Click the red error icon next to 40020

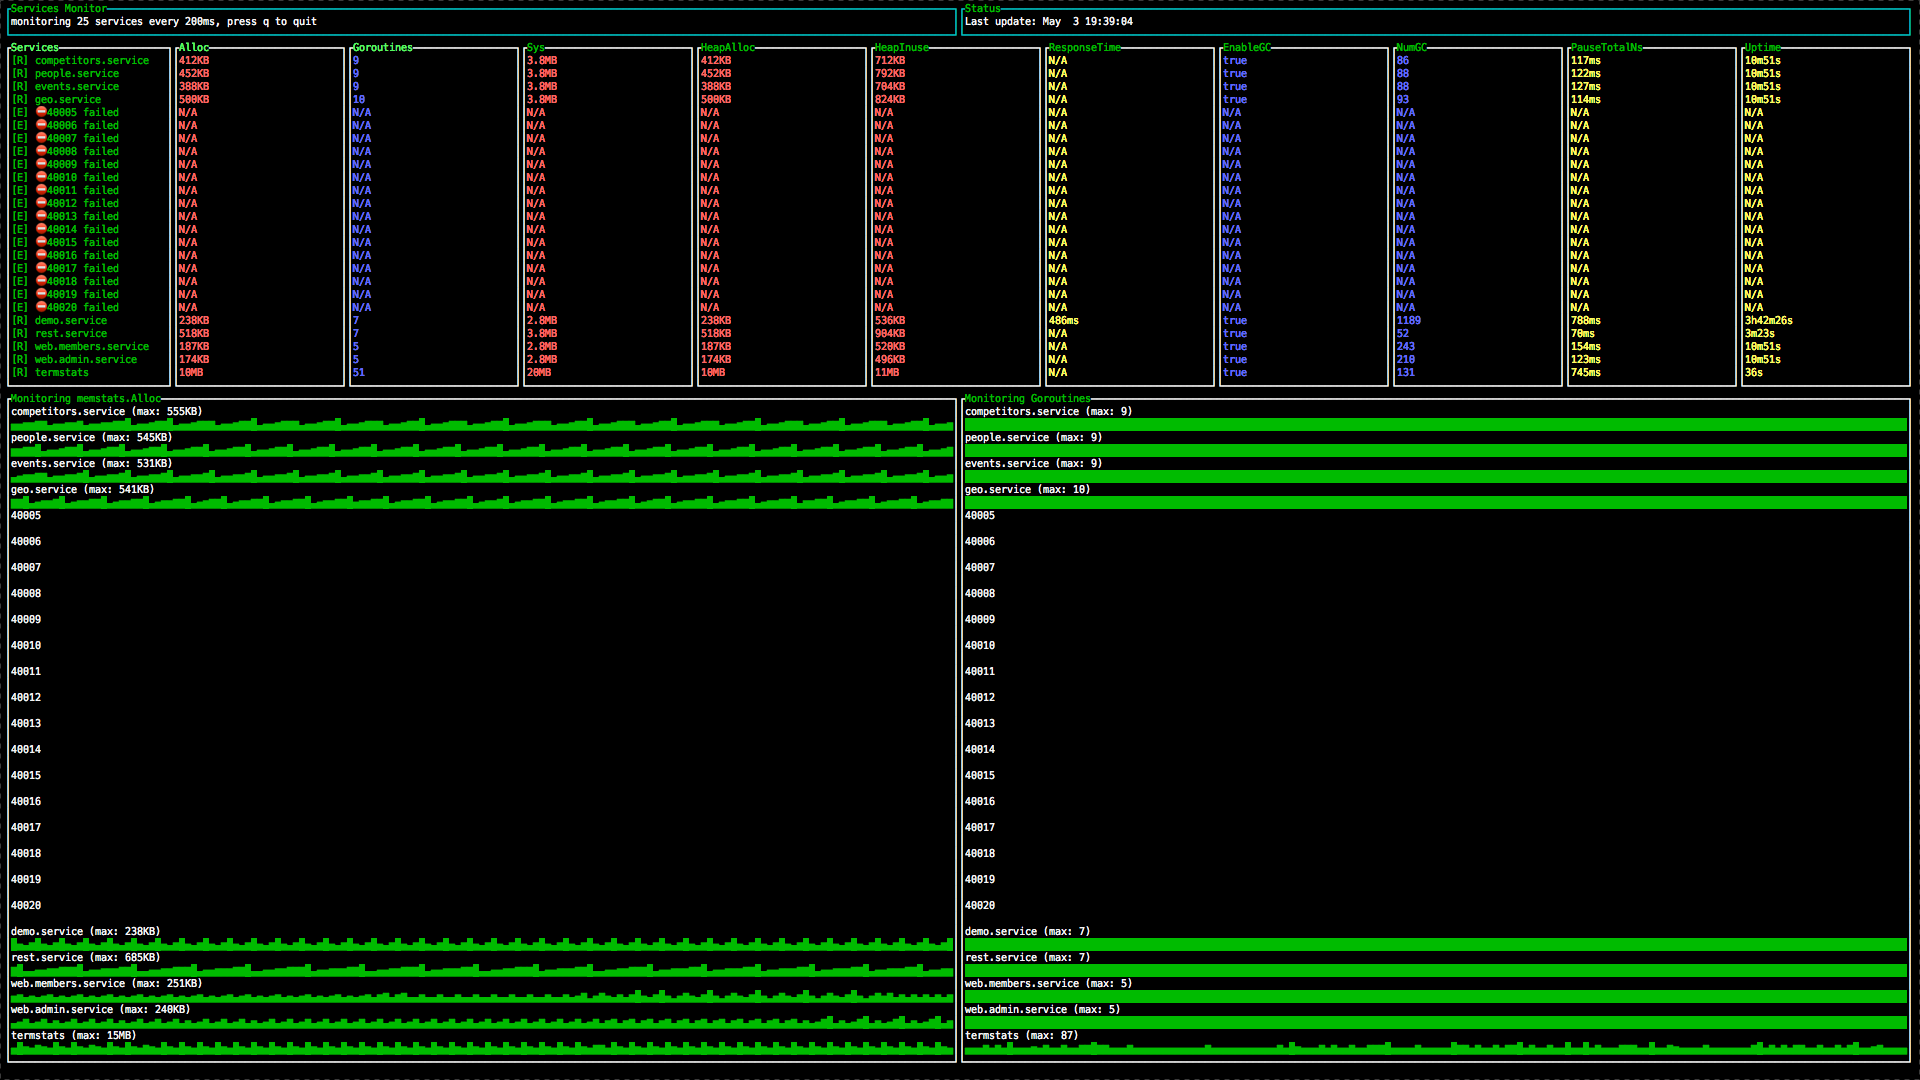[41, 307]
